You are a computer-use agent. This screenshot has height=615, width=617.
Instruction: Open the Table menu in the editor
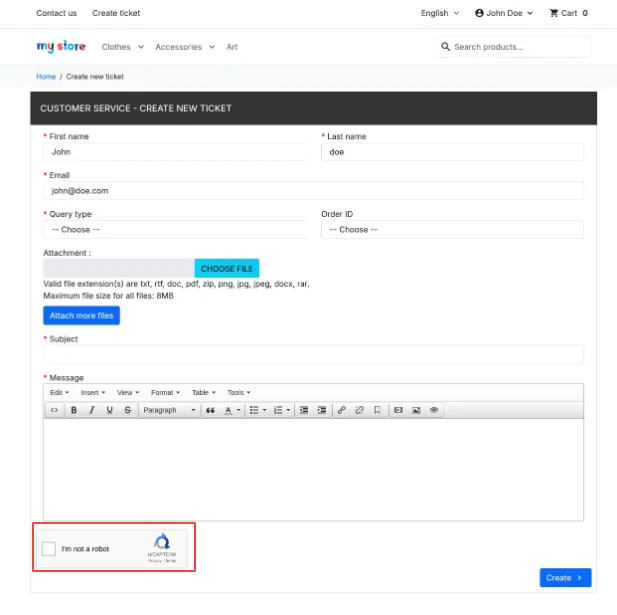tap(203, 392)
